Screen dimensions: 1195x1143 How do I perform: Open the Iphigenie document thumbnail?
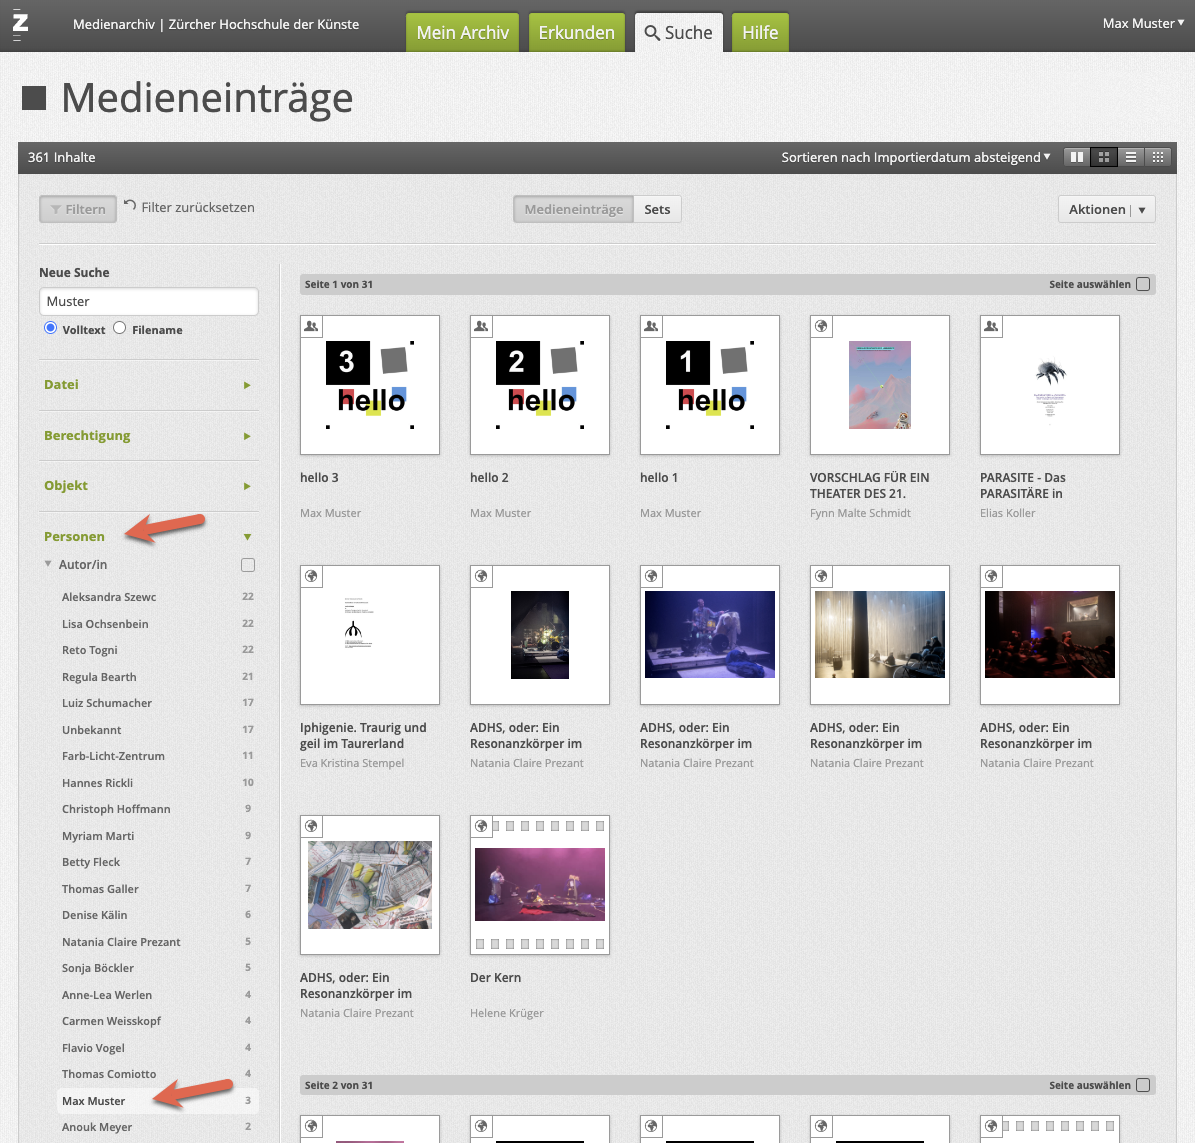(370, 635)
